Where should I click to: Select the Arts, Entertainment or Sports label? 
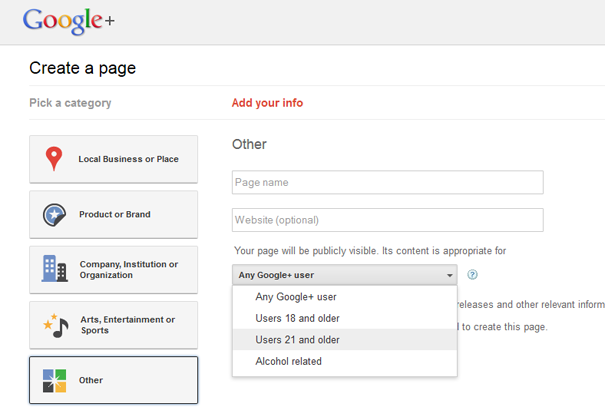coord(127,325)
